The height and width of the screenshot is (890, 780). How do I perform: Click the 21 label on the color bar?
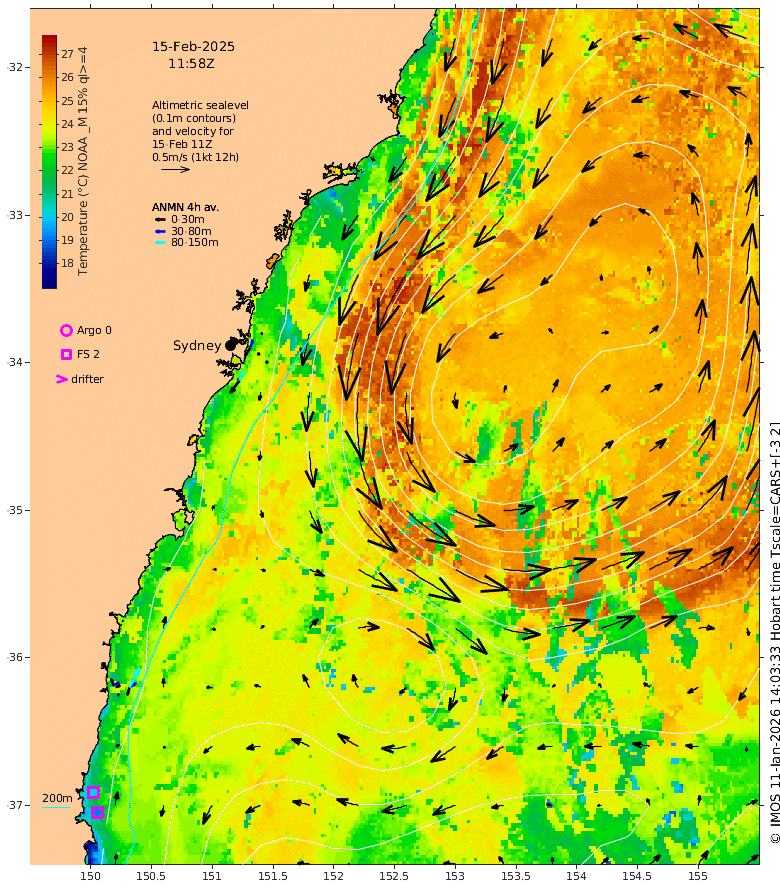pos(67,194)
